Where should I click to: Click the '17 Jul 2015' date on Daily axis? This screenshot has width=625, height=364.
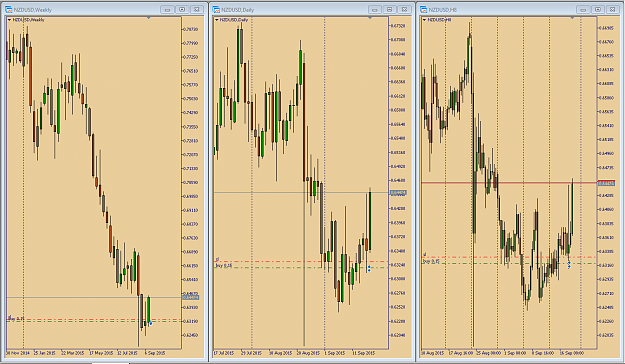(x=224, y=353)
